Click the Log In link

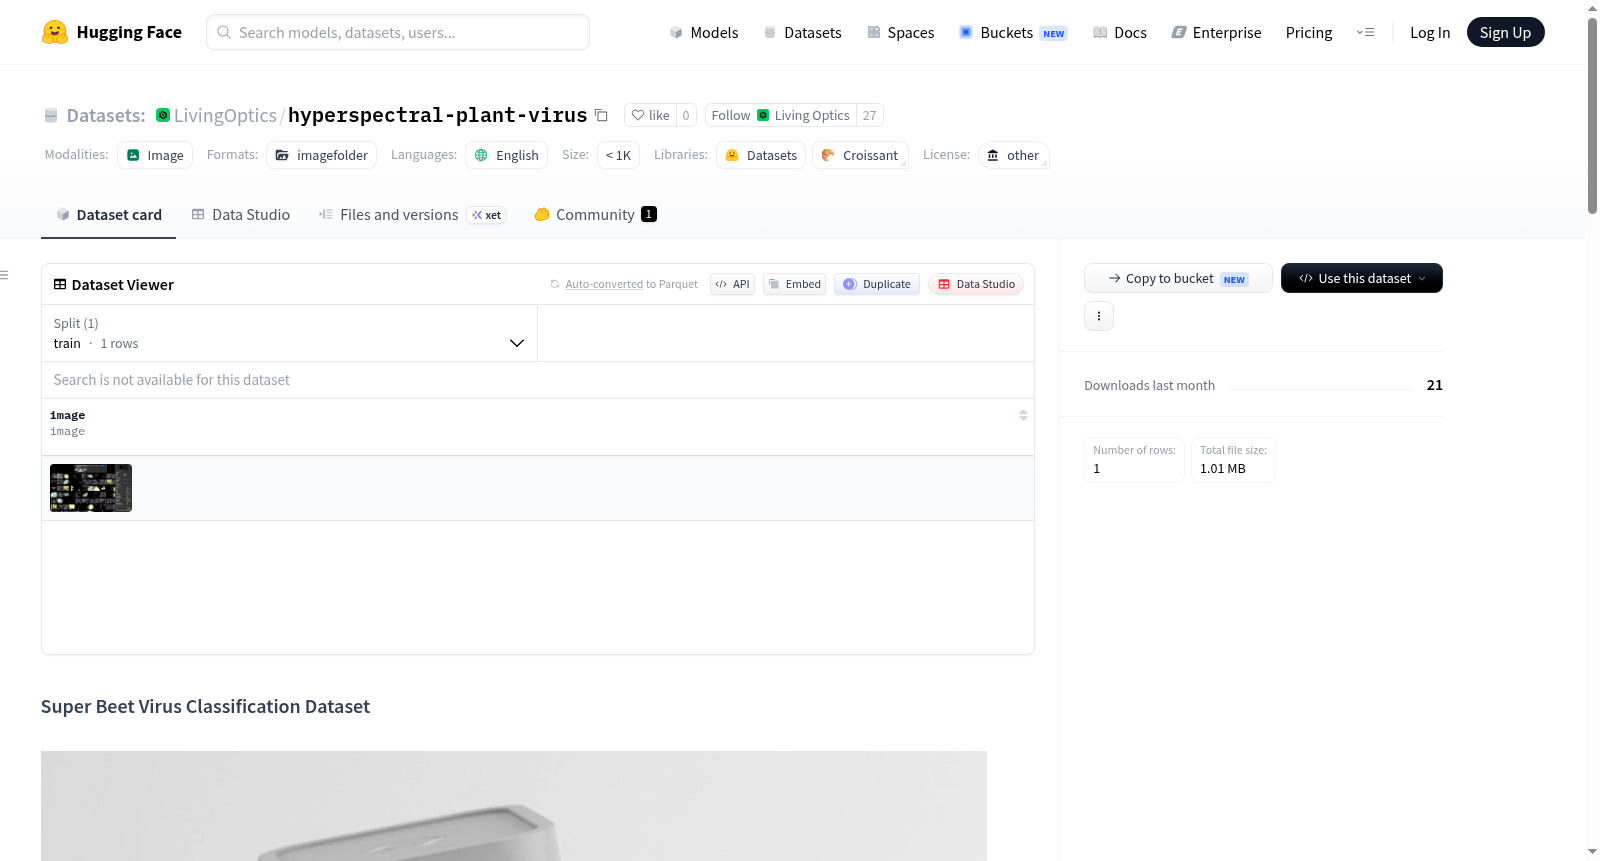(x=1430, y=32)
